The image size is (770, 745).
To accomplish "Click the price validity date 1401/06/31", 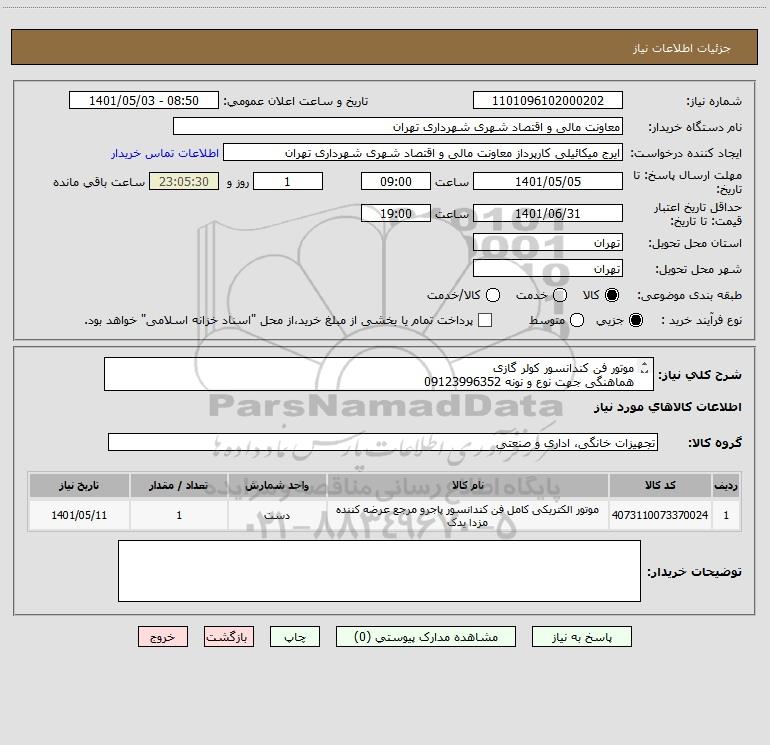I will point(548,213).
